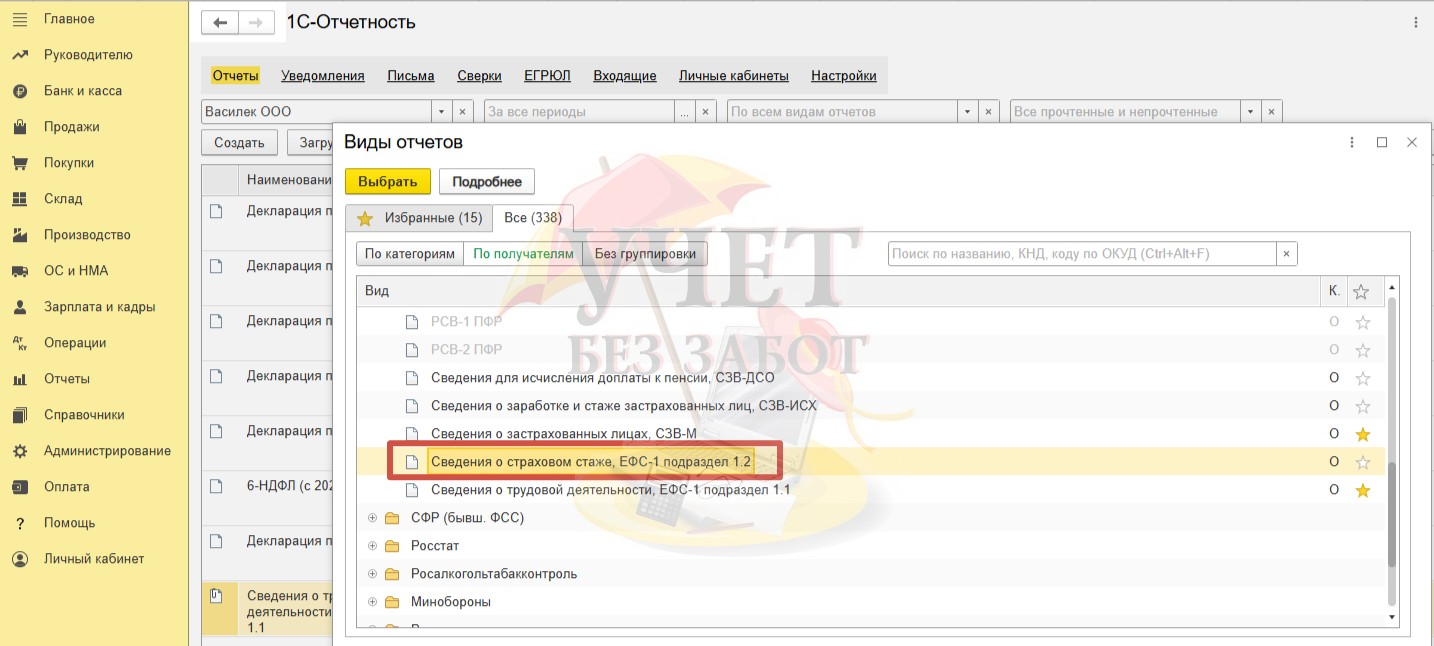The width and height of the screenshot is (1434, 646).
Task: Select Сведения о застрахованных лицах, СЗВ-М
Action: 564,434
